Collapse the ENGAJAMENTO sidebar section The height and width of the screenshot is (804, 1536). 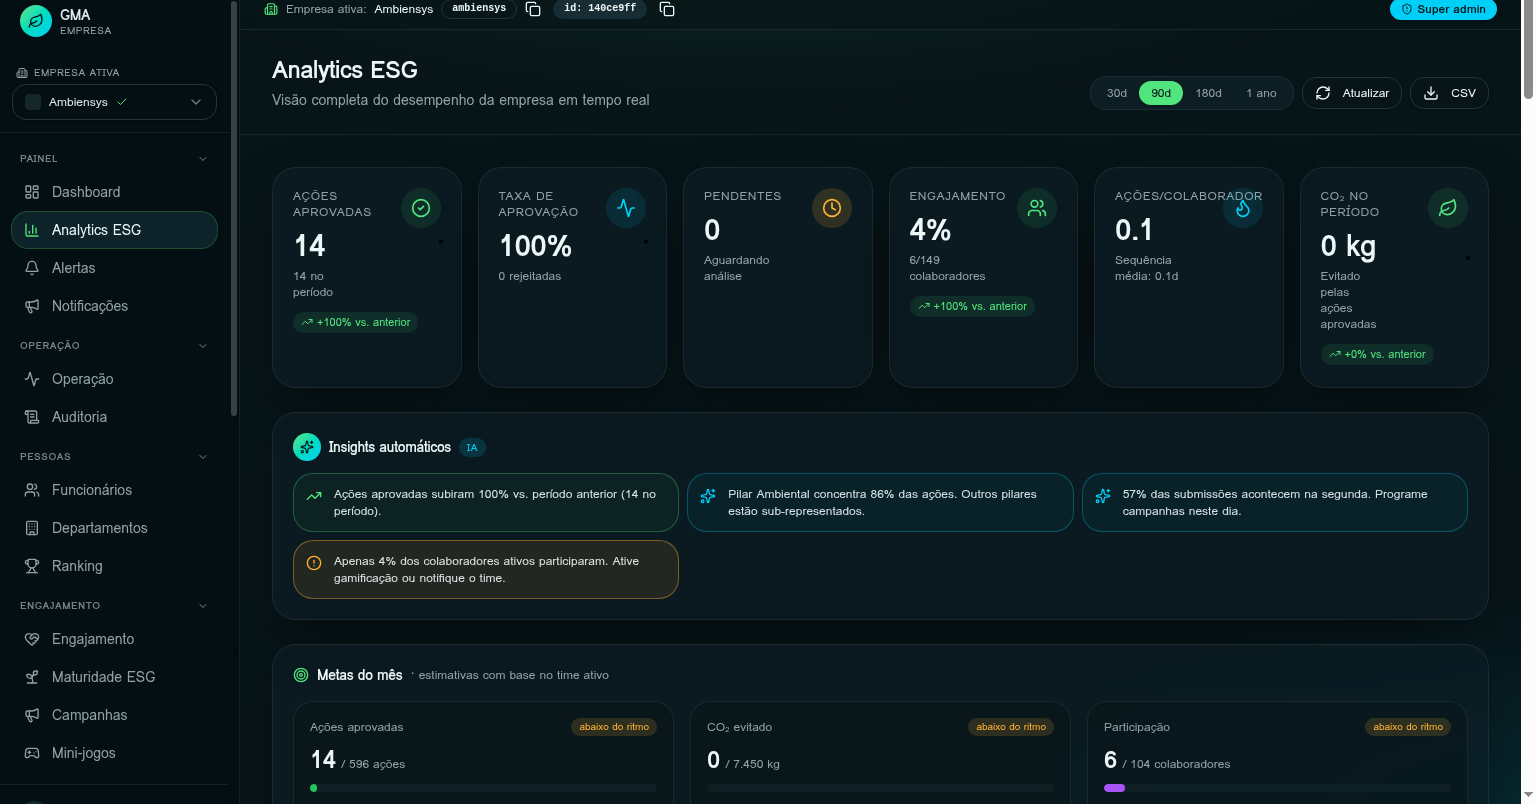(x=203, y=606)
